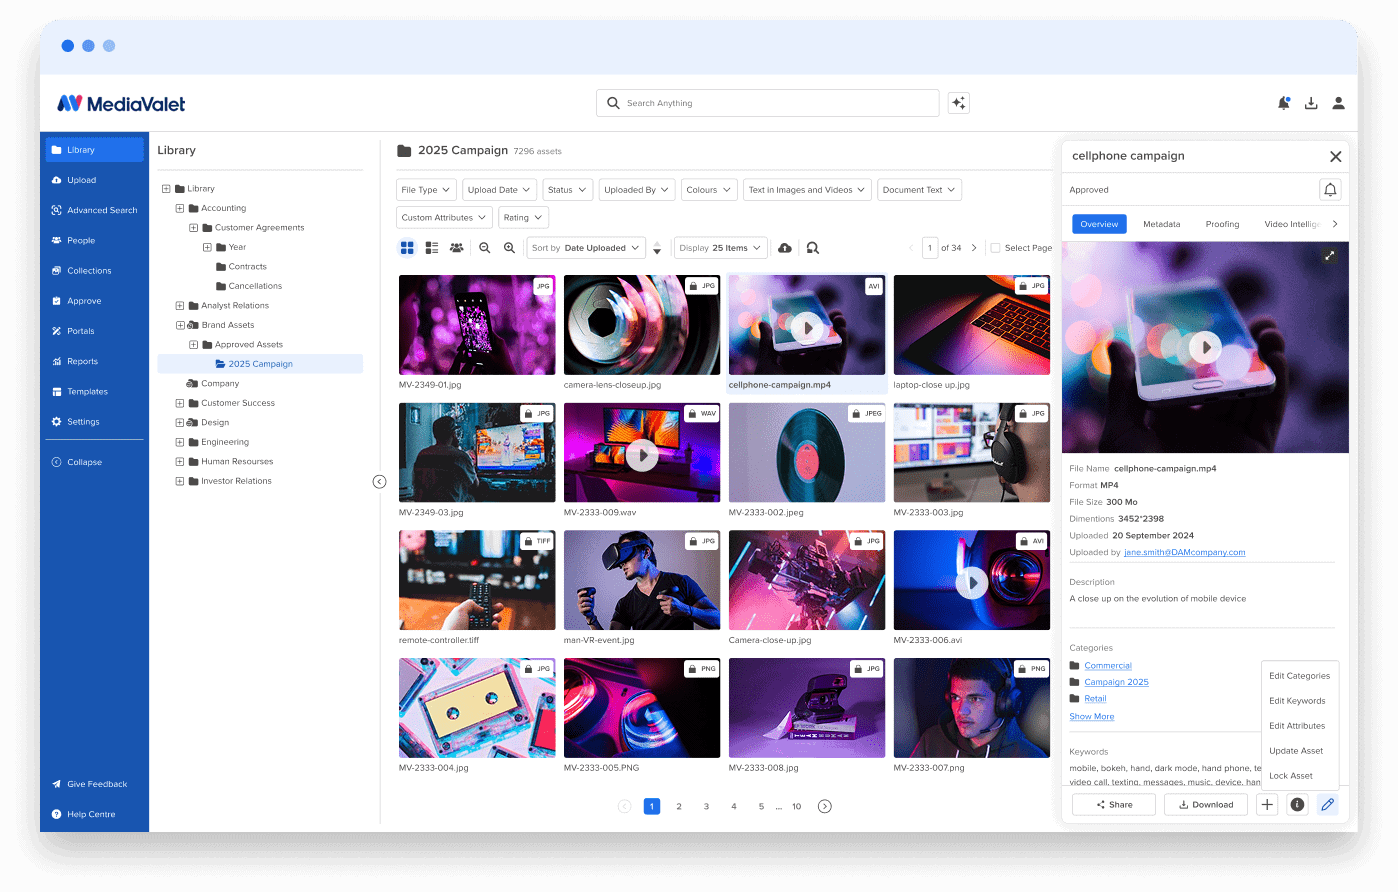Switch to list view layout
This screenshot has height=892, width=1398.
[x=431, y=247]
